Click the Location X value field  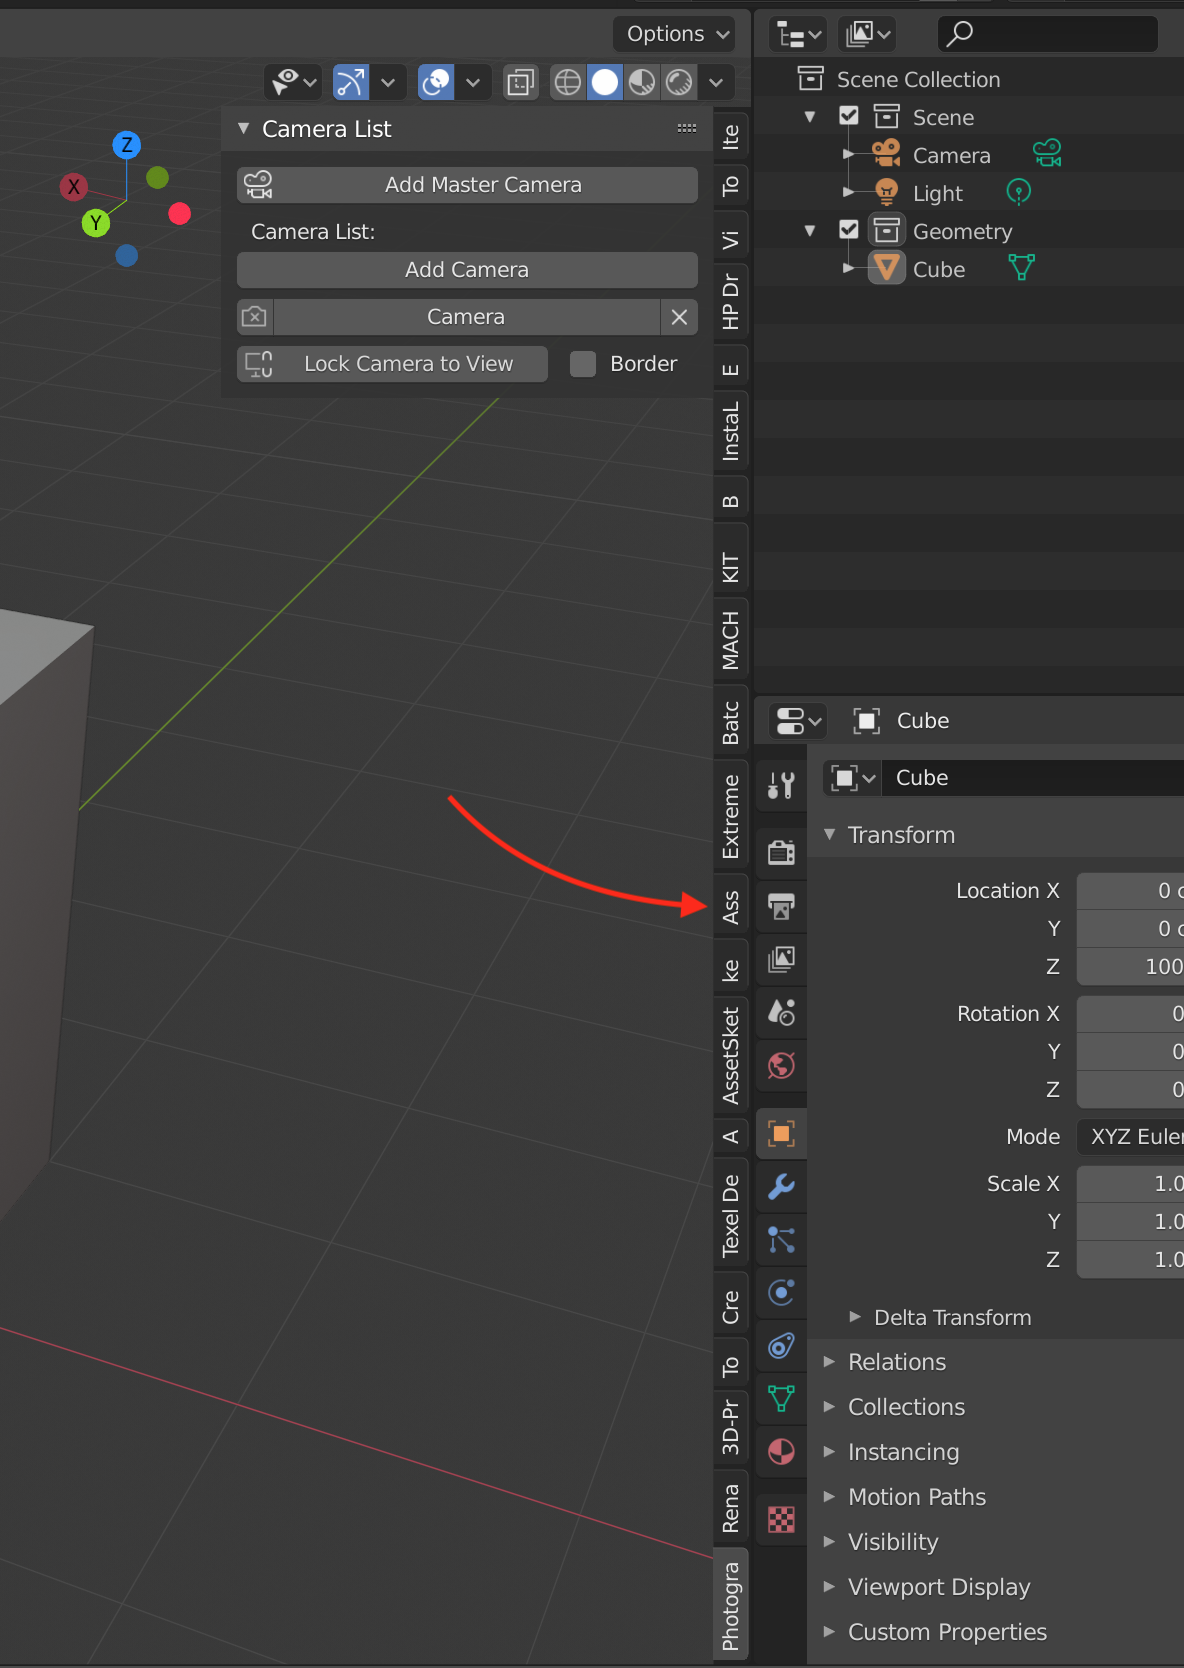pos(1130,890)
